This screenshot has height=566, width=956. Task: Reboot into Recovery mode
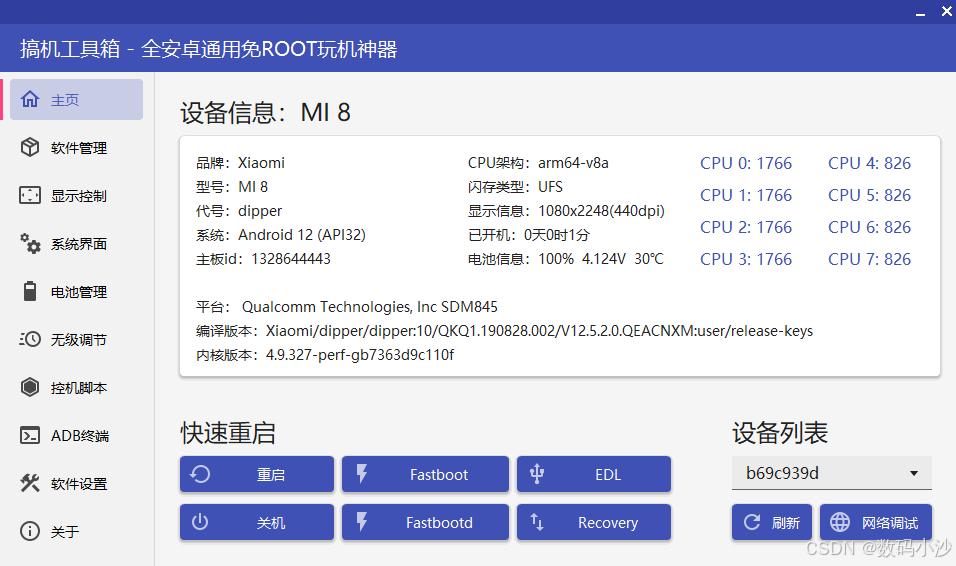click(594, 522)
